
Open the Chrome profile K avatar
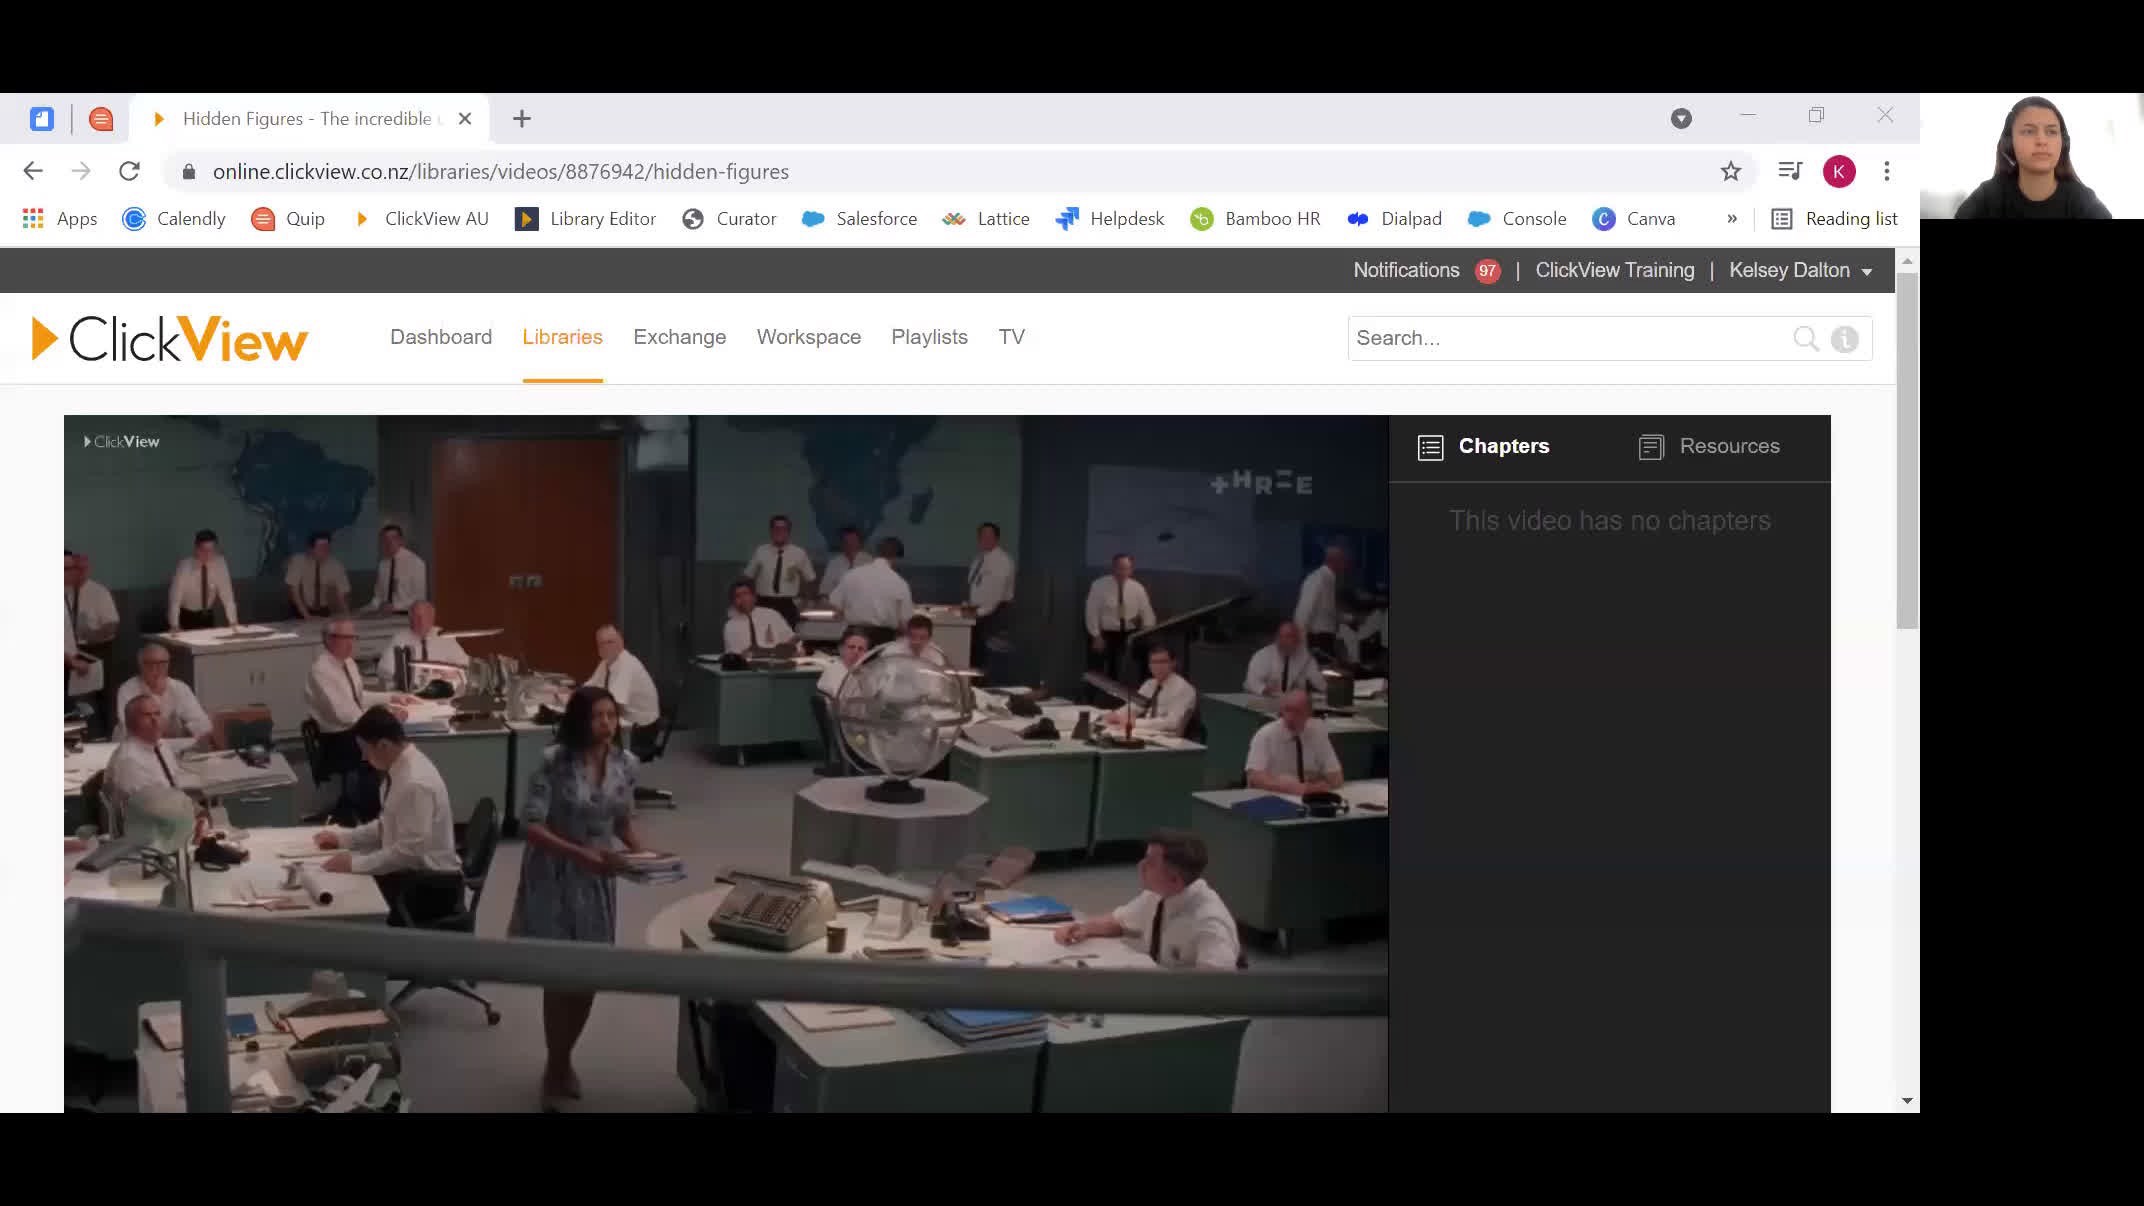point(1839,171)
